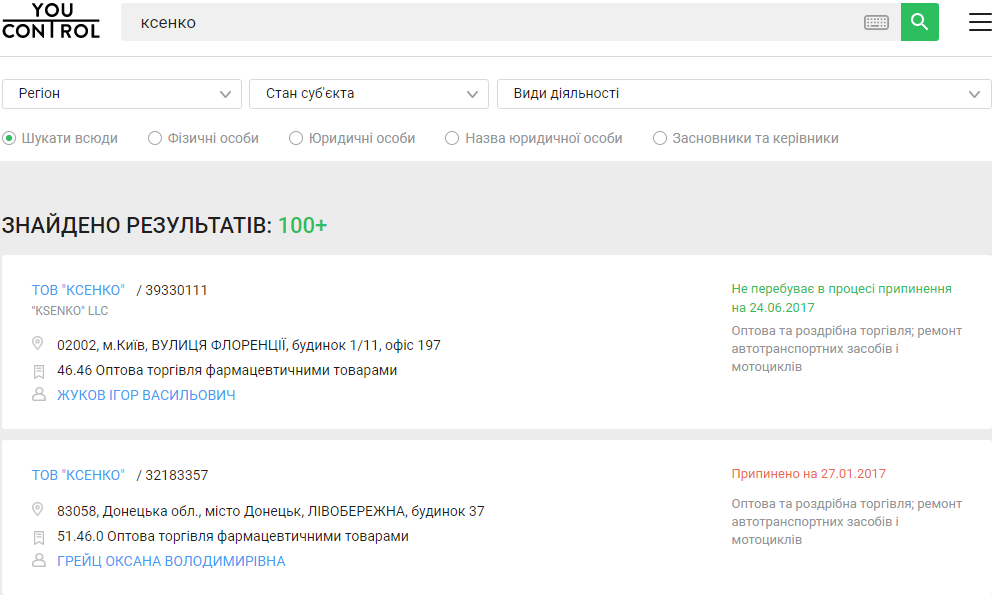Screen dimensions: 992x595
Task: Click the YouControl logo
Action: tap(51, 21)
